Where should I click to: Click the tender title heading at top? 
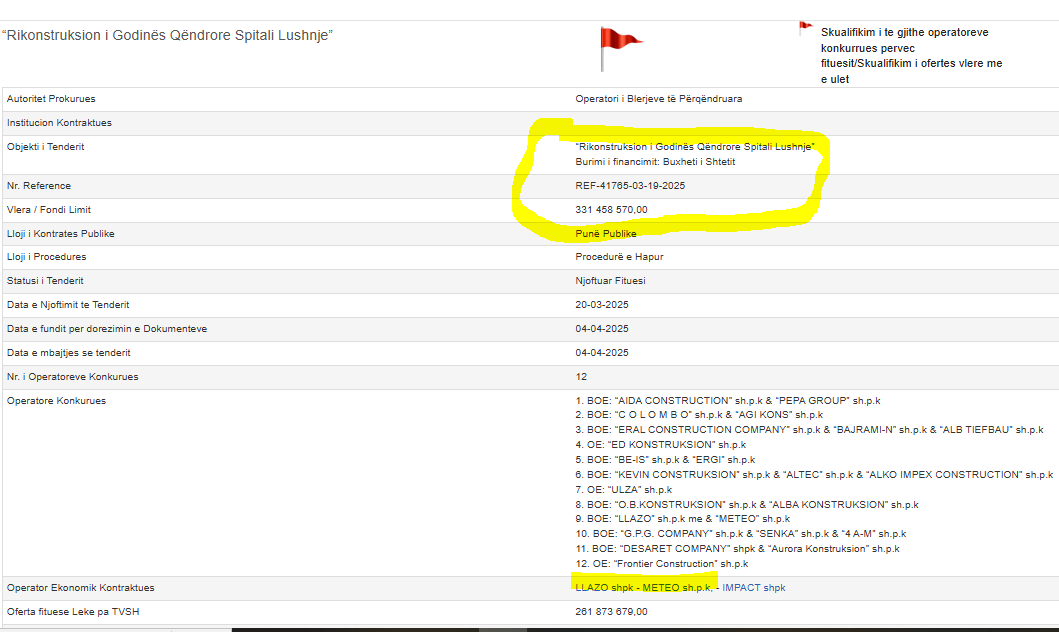coord(168,36)
